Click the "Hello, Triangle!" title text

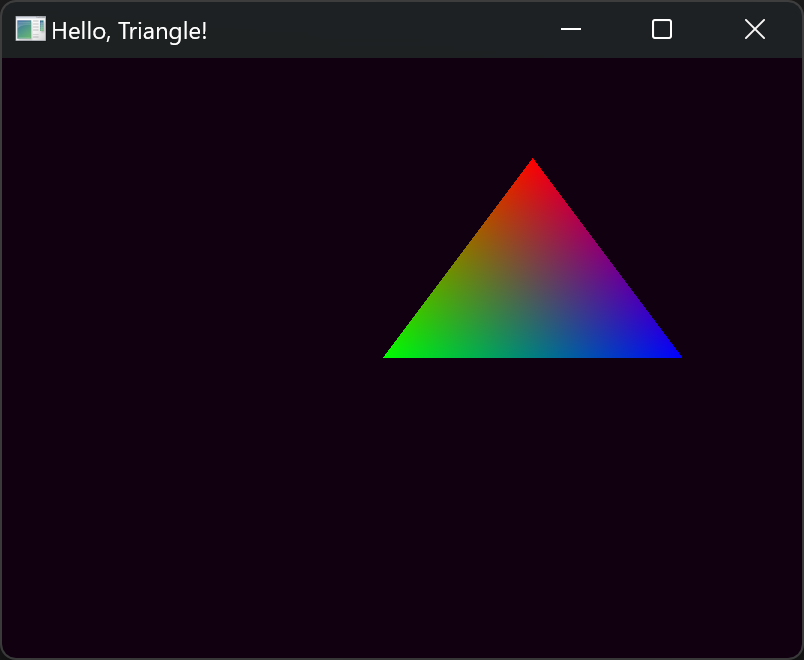coord(129,31)
